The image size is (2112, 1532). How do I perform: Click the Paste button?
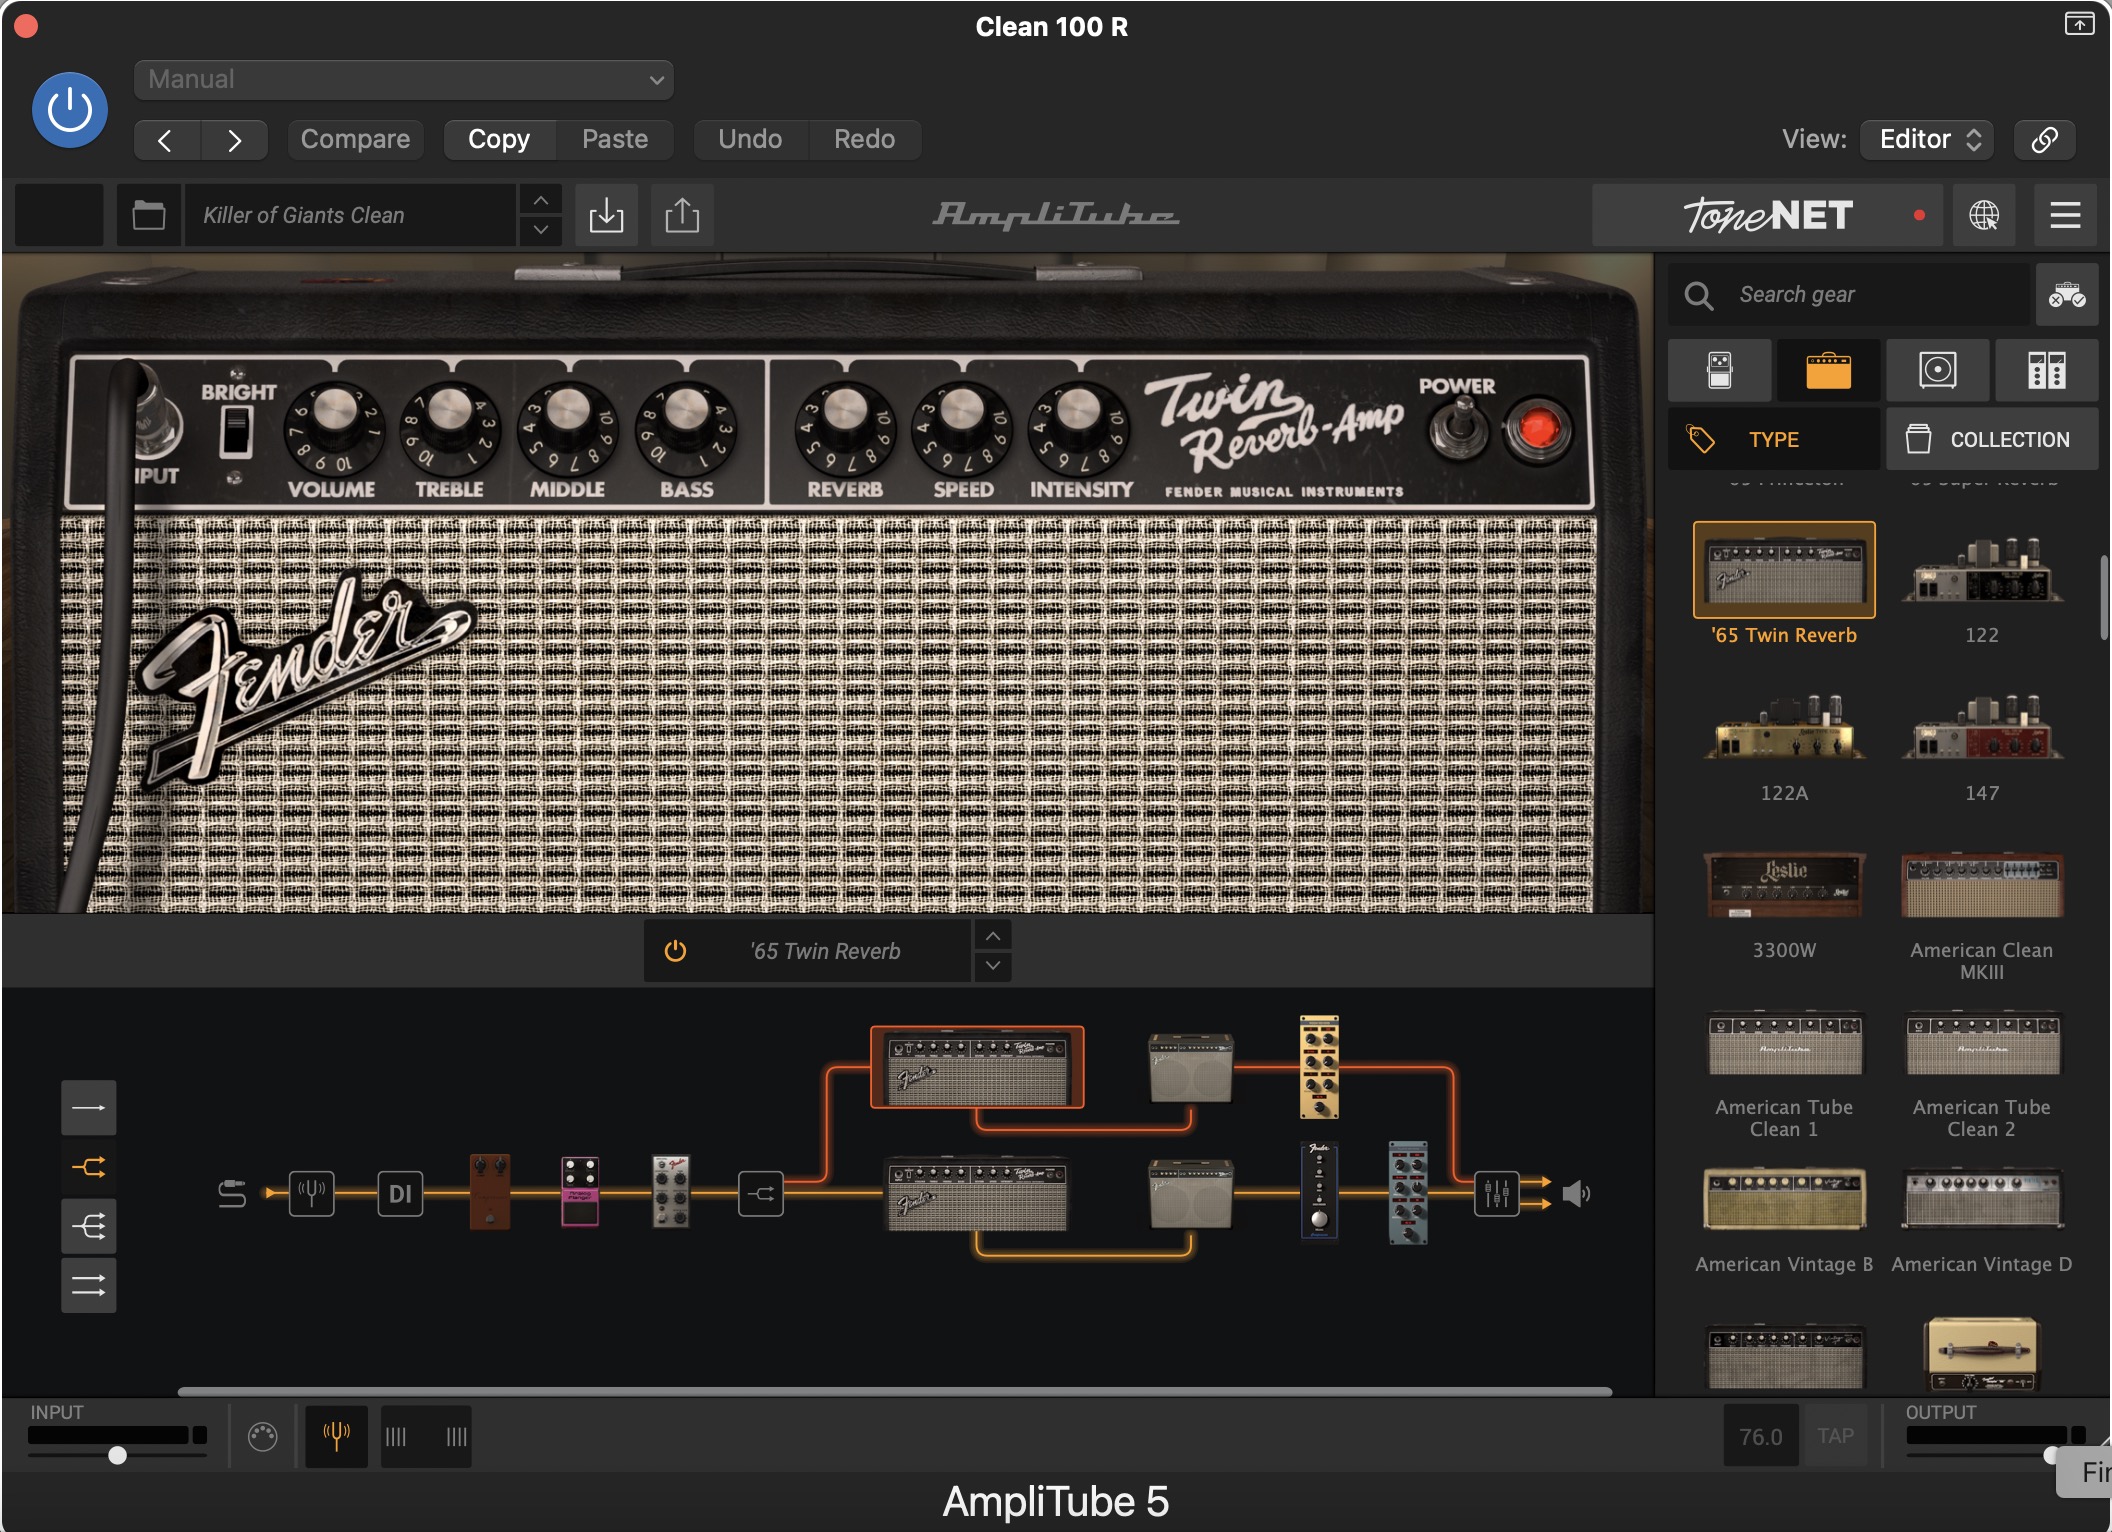615,140
